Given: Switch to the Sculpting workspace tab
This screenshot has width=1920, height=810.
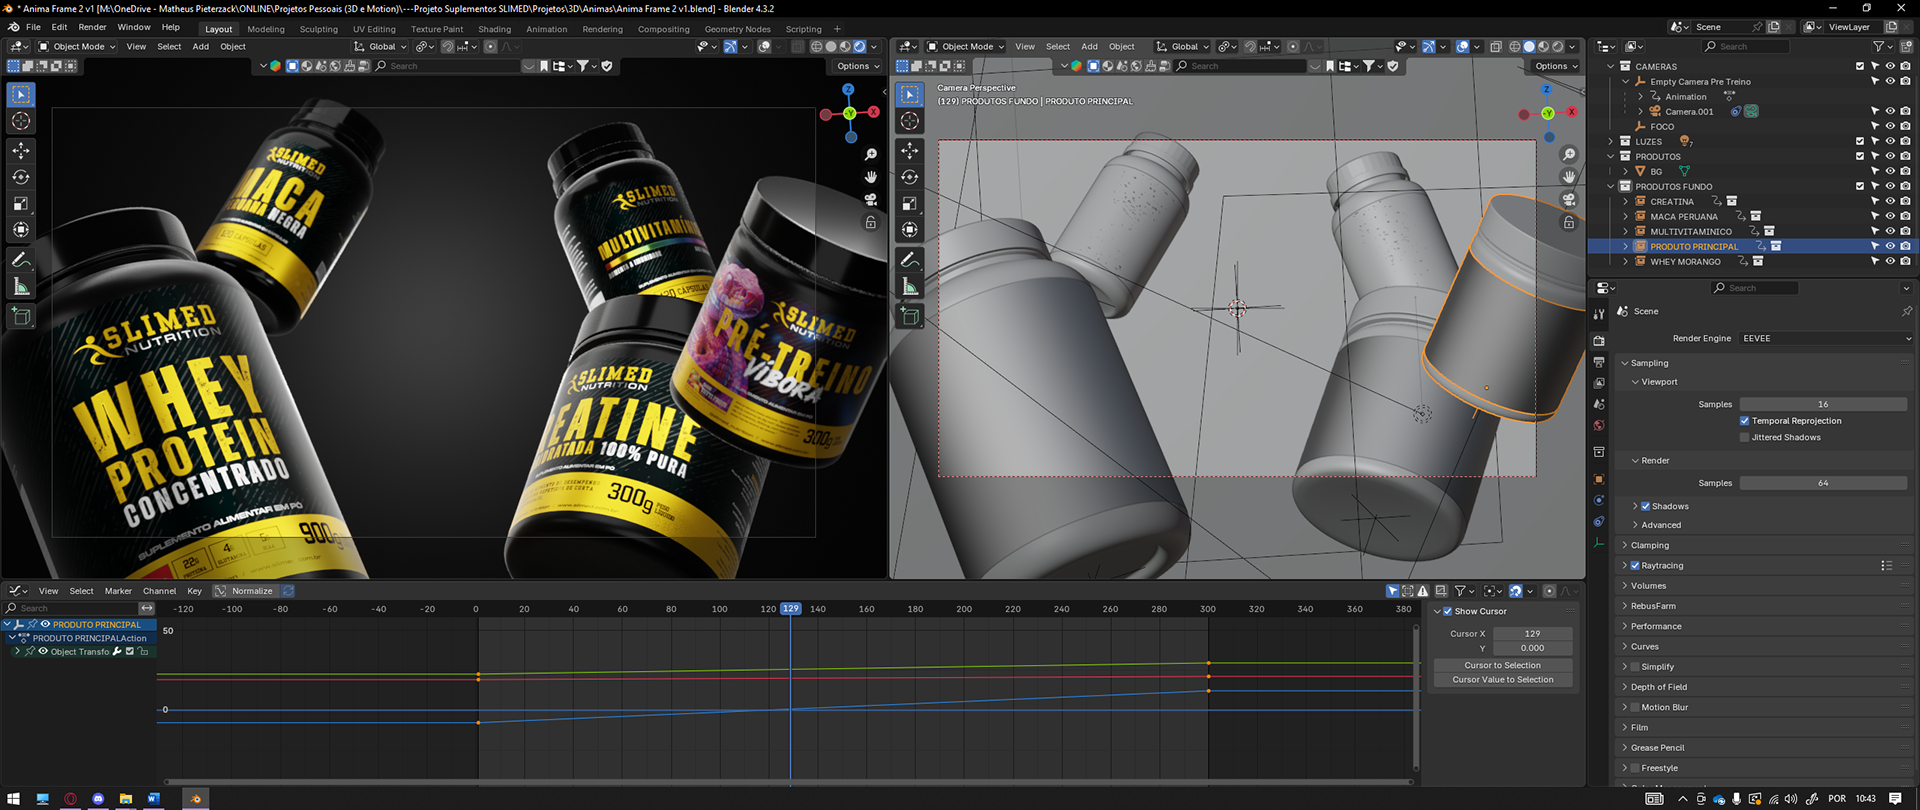Looking at the screenshot, I should (x=319, y=29).
